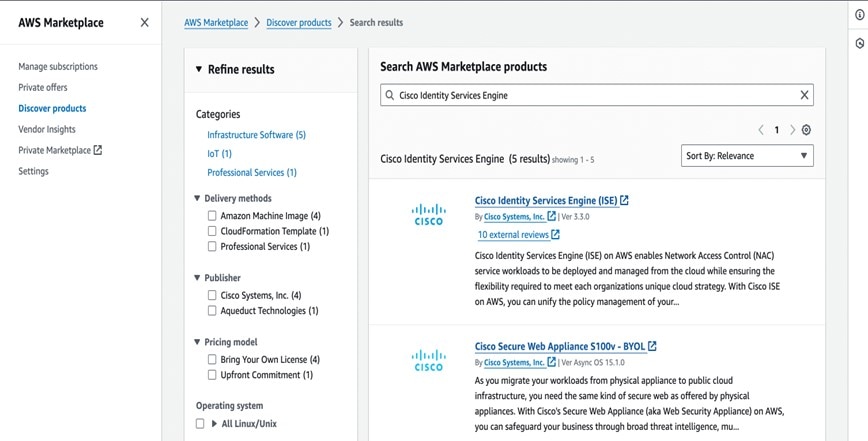The image size is (868, 441).
Task: Click external link icon beside Private Marketplace
Action: (98, 150)
